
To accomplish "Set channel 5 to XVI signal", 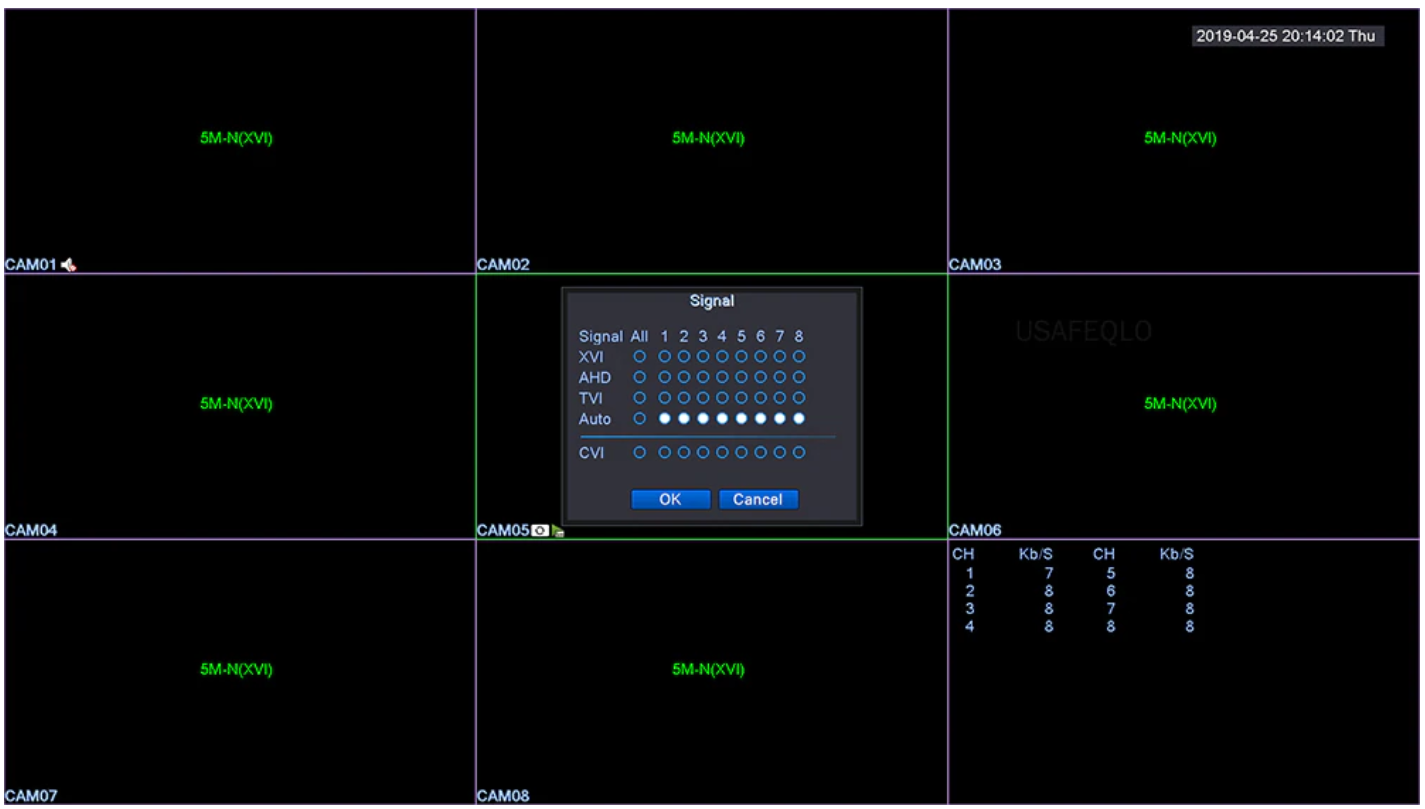I will (741, 356).
